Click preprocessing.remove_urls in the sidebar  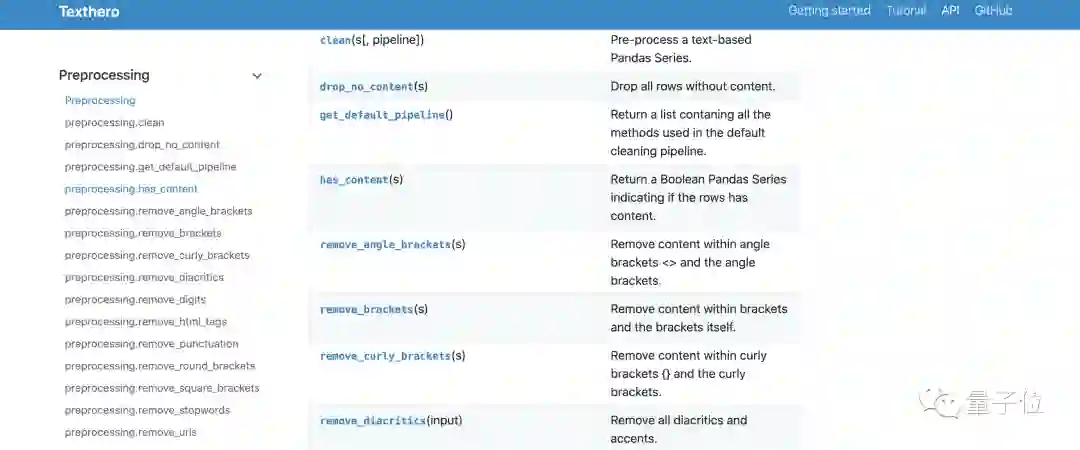(x=130, y=432)
